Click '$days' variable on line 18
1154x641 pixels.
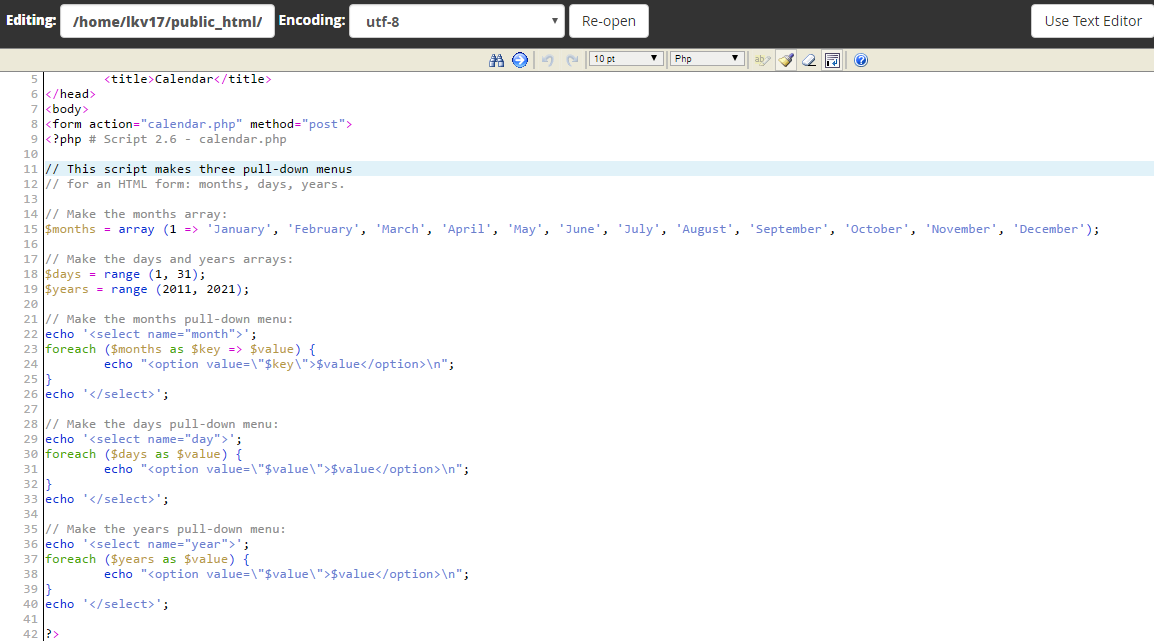tap(63, 274)
